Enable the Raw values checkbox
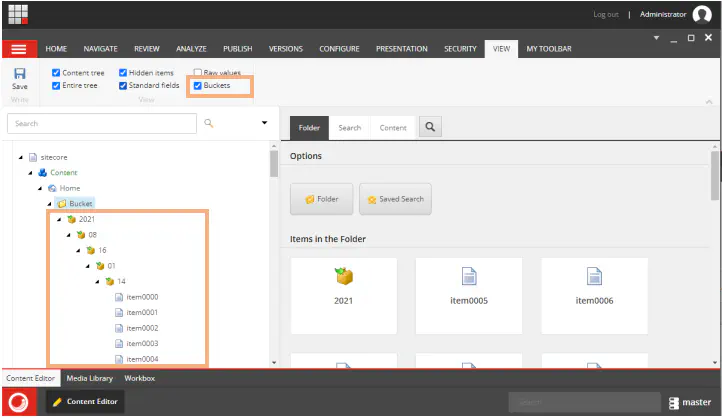This screenshot has width=722, height=418. [x=198, y=72]
